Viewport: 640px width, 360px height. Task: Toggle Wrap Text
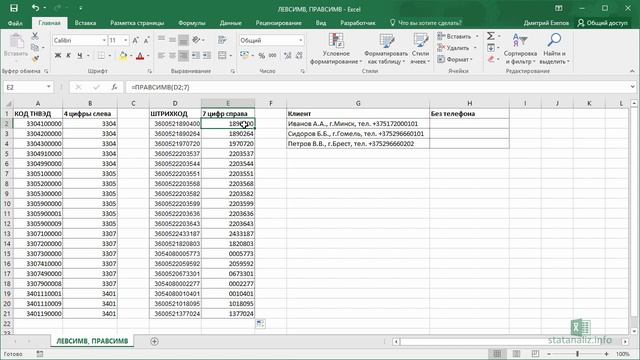tap(222, 40)
